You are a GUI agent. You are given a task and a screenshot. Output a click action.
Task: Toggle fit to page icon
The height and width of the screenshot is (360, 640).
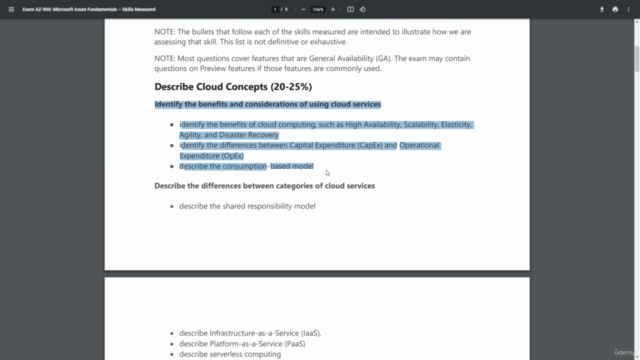[350, 9]
